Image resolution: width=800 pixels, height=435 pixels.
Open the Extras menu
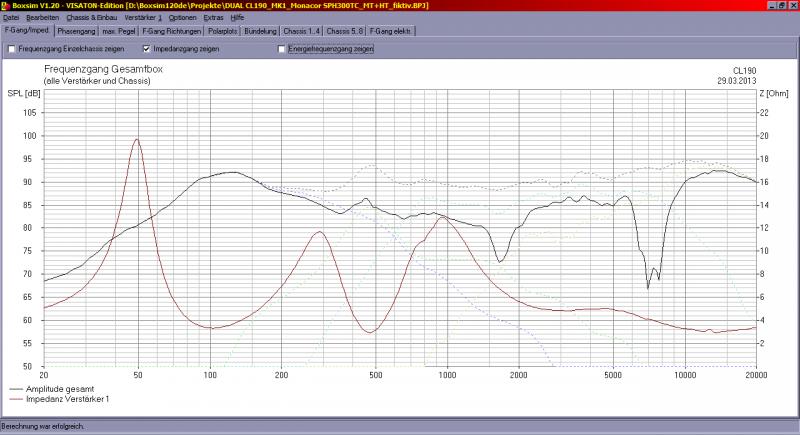[x=215, y=18]
